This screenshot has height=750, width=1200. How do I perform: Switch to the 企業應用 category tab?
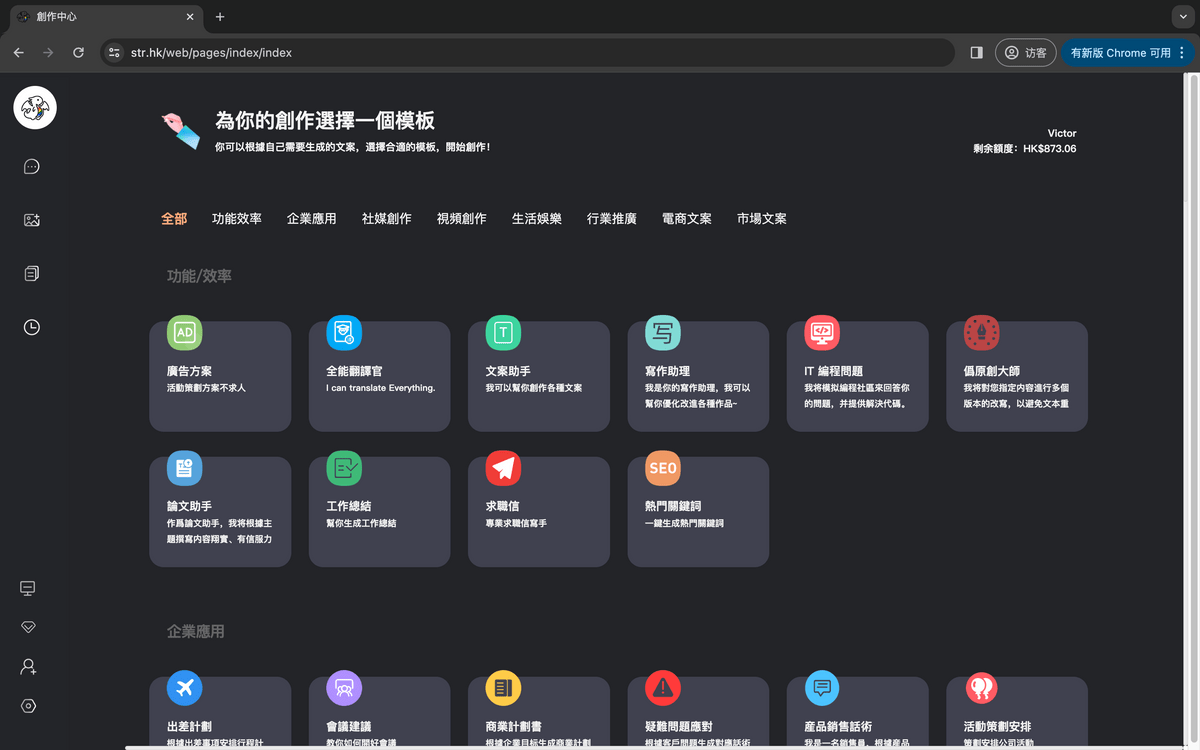[312, 218]
